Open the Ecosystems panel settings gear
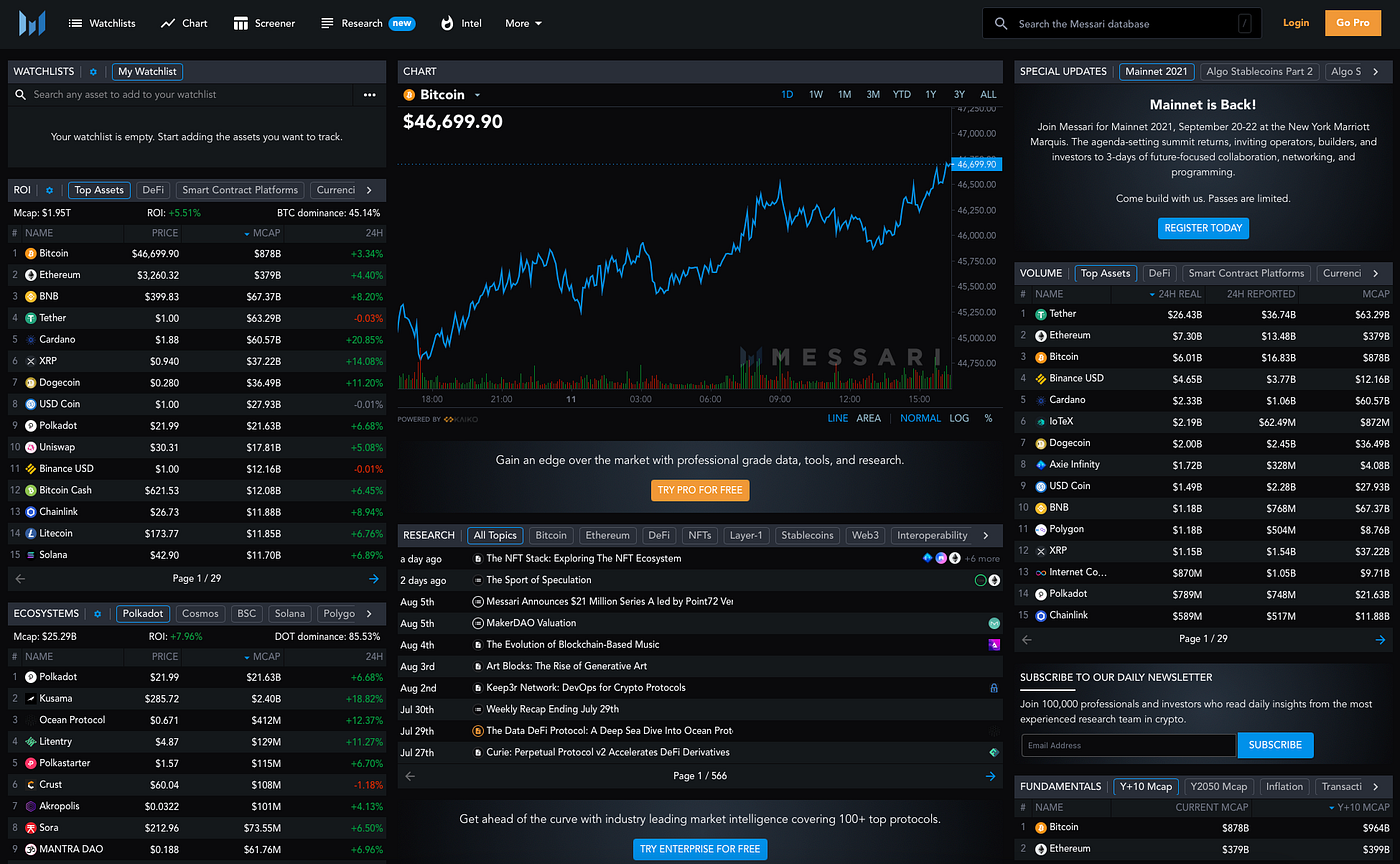This screenshot has width=1400, height=864. pyautogui.click(x=97, y=613)
